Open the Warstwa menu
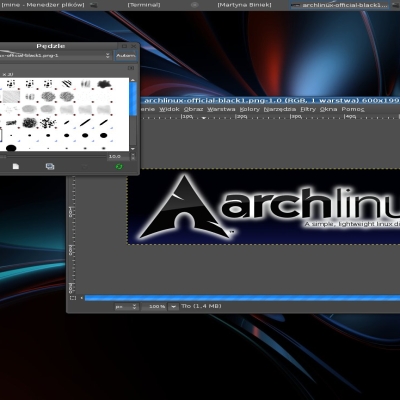 (221, 109)
